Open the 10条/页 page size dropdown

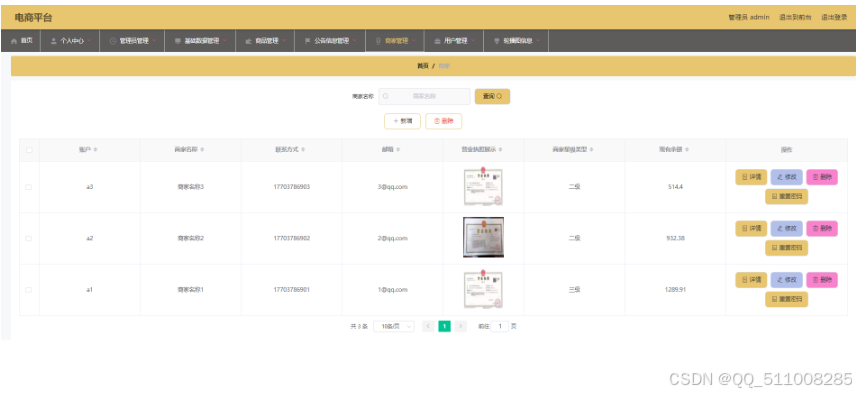[x=394, y=326]
